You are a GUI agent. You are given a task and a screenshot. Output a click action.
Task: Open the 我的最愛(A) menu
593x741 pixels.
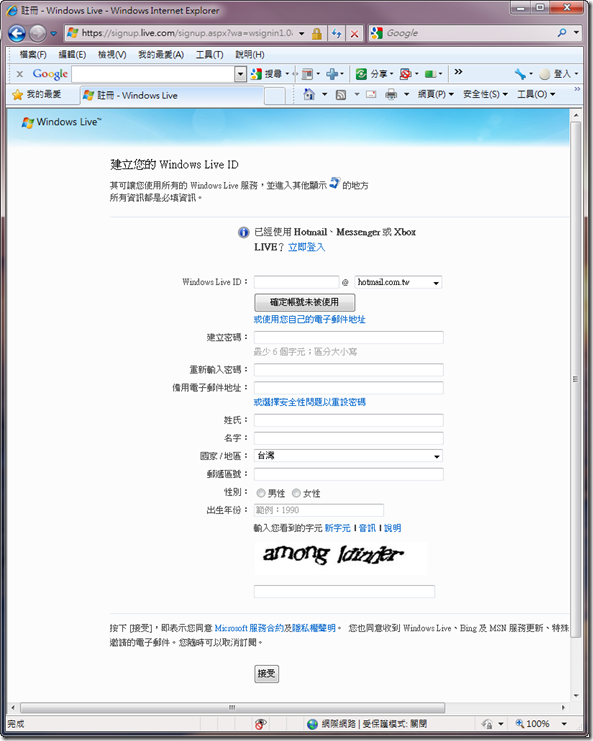click(161, 55)
